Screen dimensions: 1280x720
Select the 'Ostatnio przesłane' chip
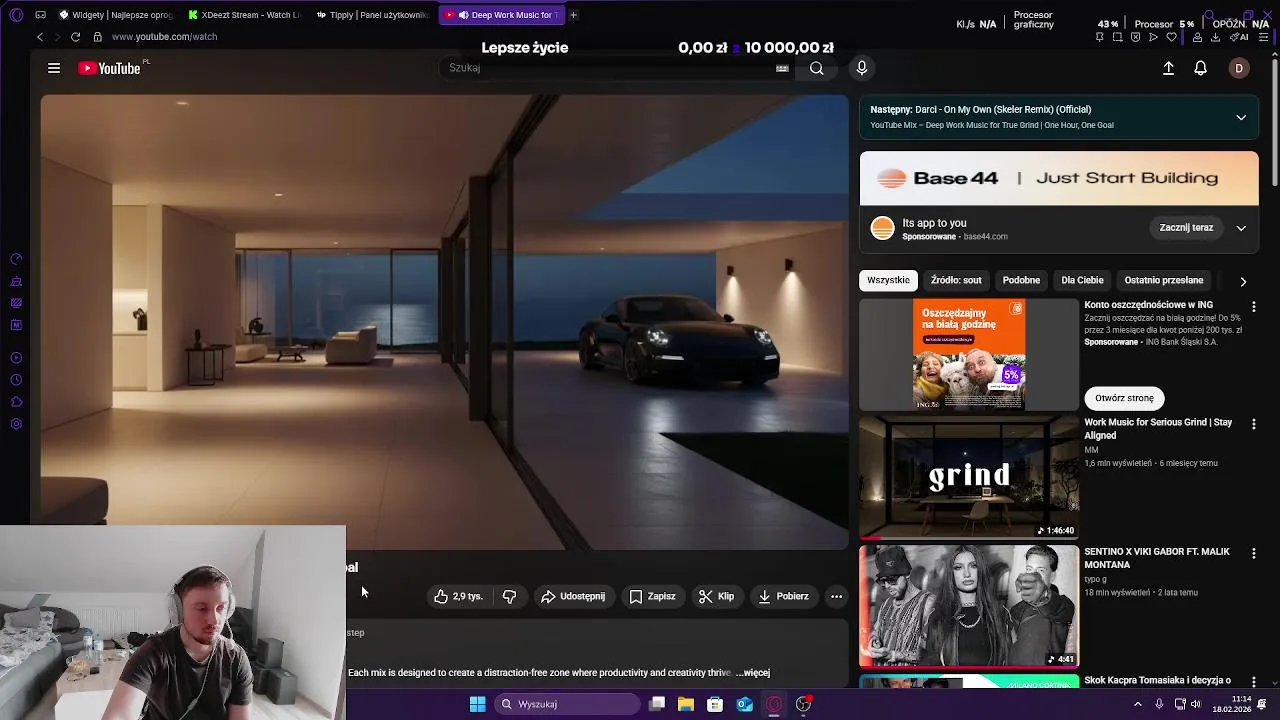1163,280
